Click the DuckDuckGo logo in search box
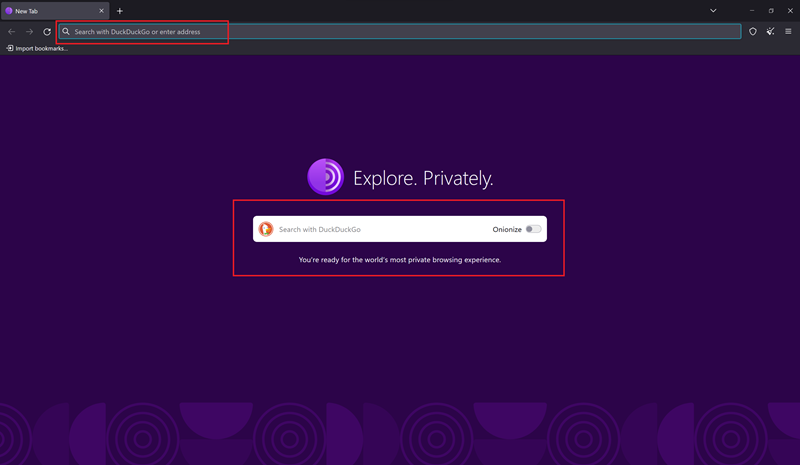This screenshot has width=800, height=465. click(x=266, y=229)
